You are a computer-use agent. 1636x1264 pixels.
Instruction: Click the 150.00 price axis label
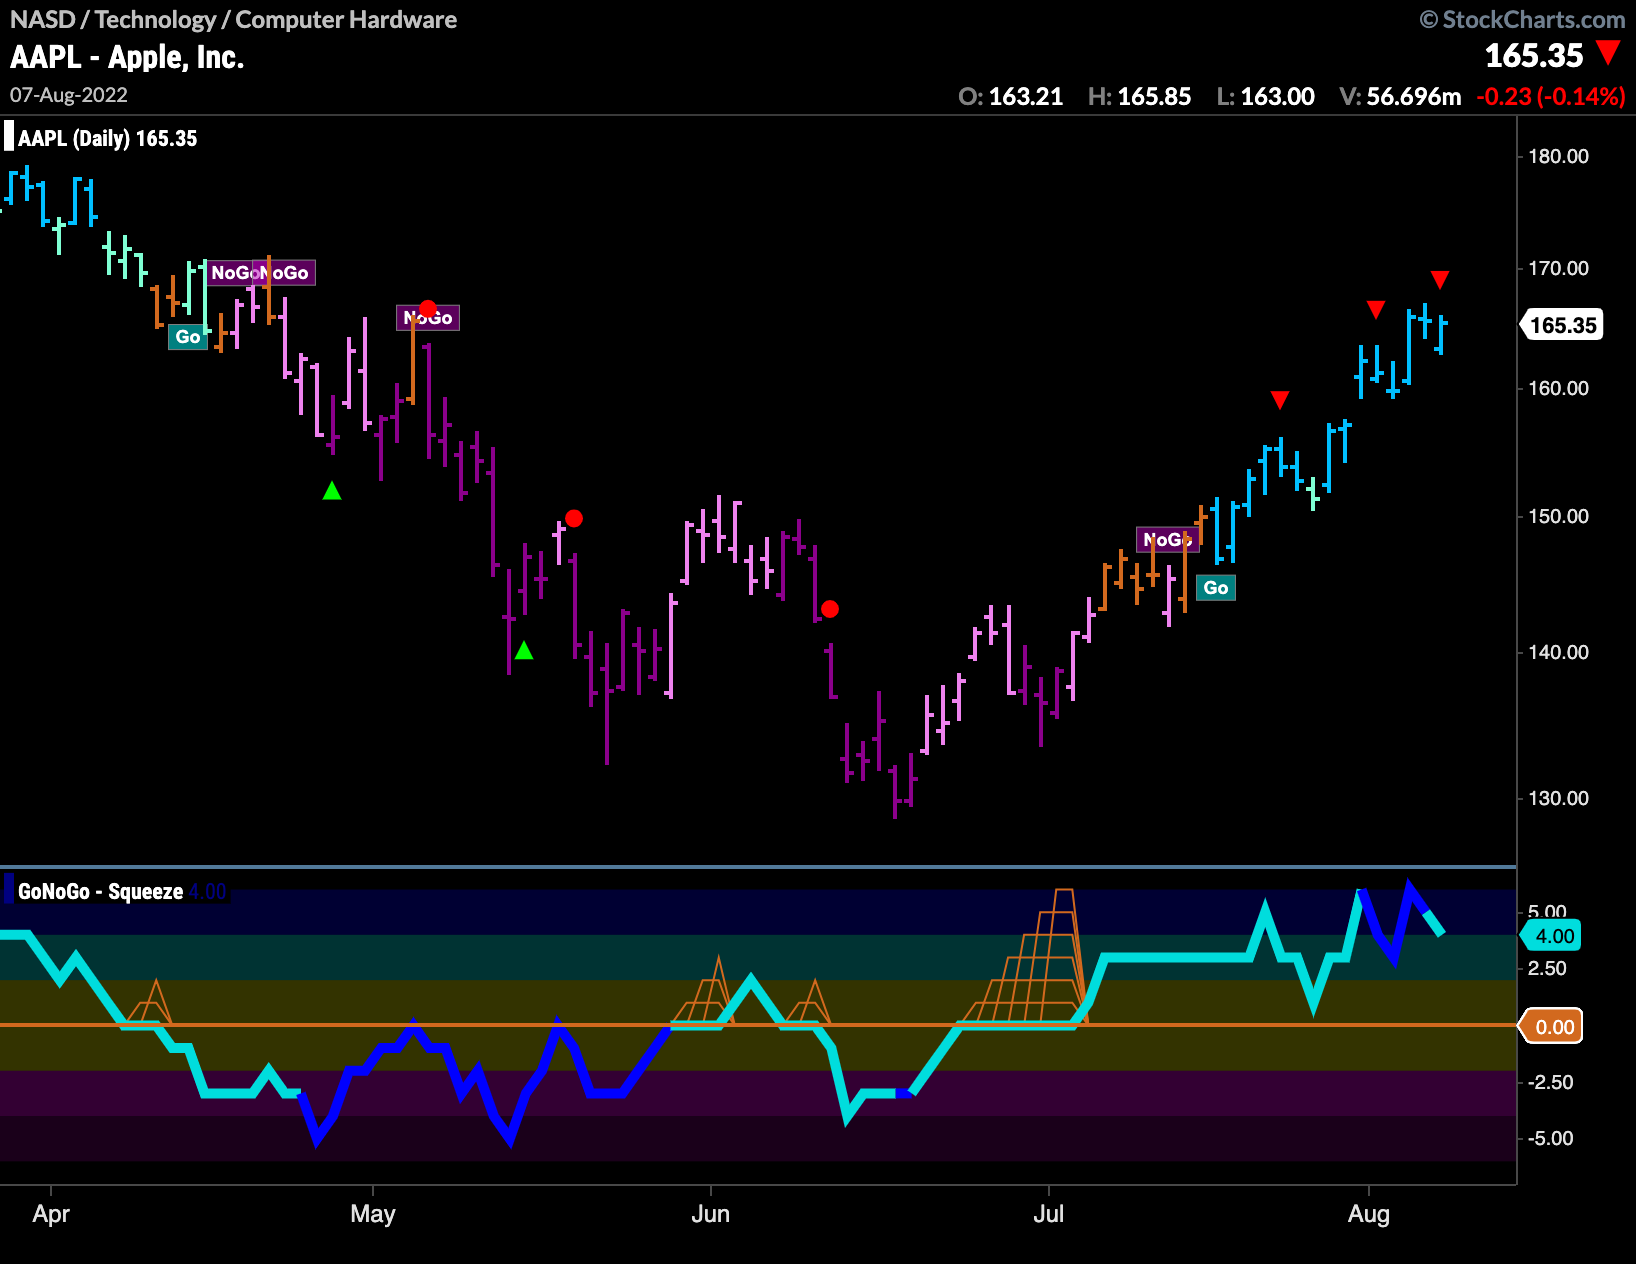click(x=1558, y=516)
